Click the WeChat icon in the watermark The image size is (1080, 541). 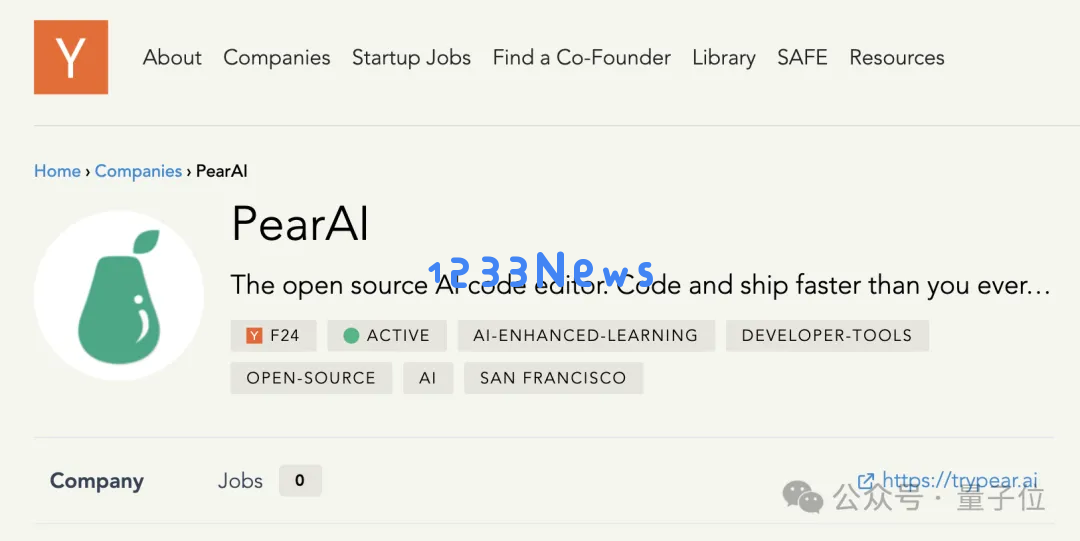(x=802, y=497)
